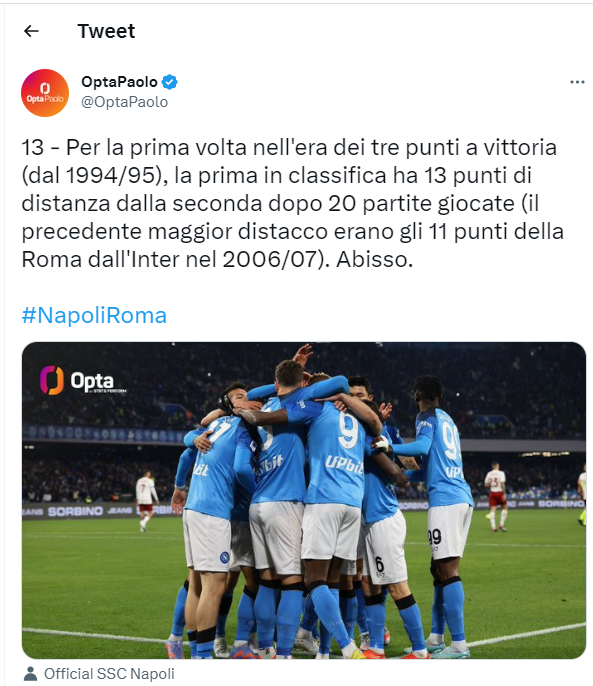The width and height of the screenshot is (593, 686).
Task: Click the person icon beside Official SSC Napoli
Action: [x=30, y=674]
